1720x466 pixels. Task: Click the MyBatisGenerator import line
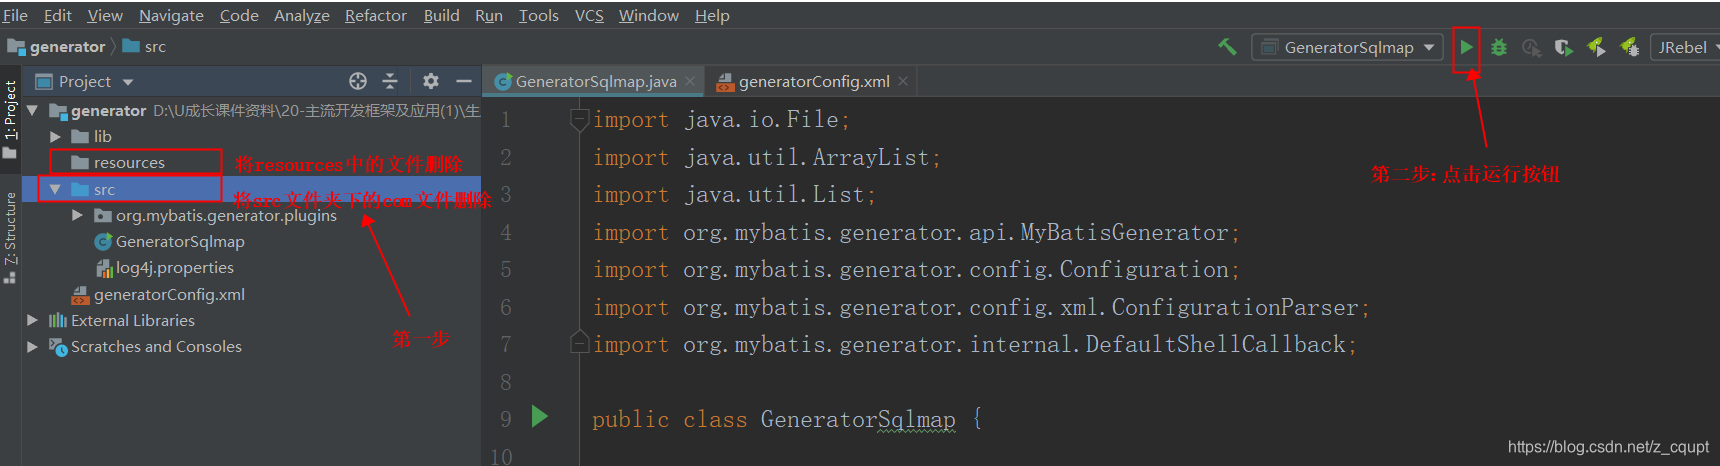[916, 233]
